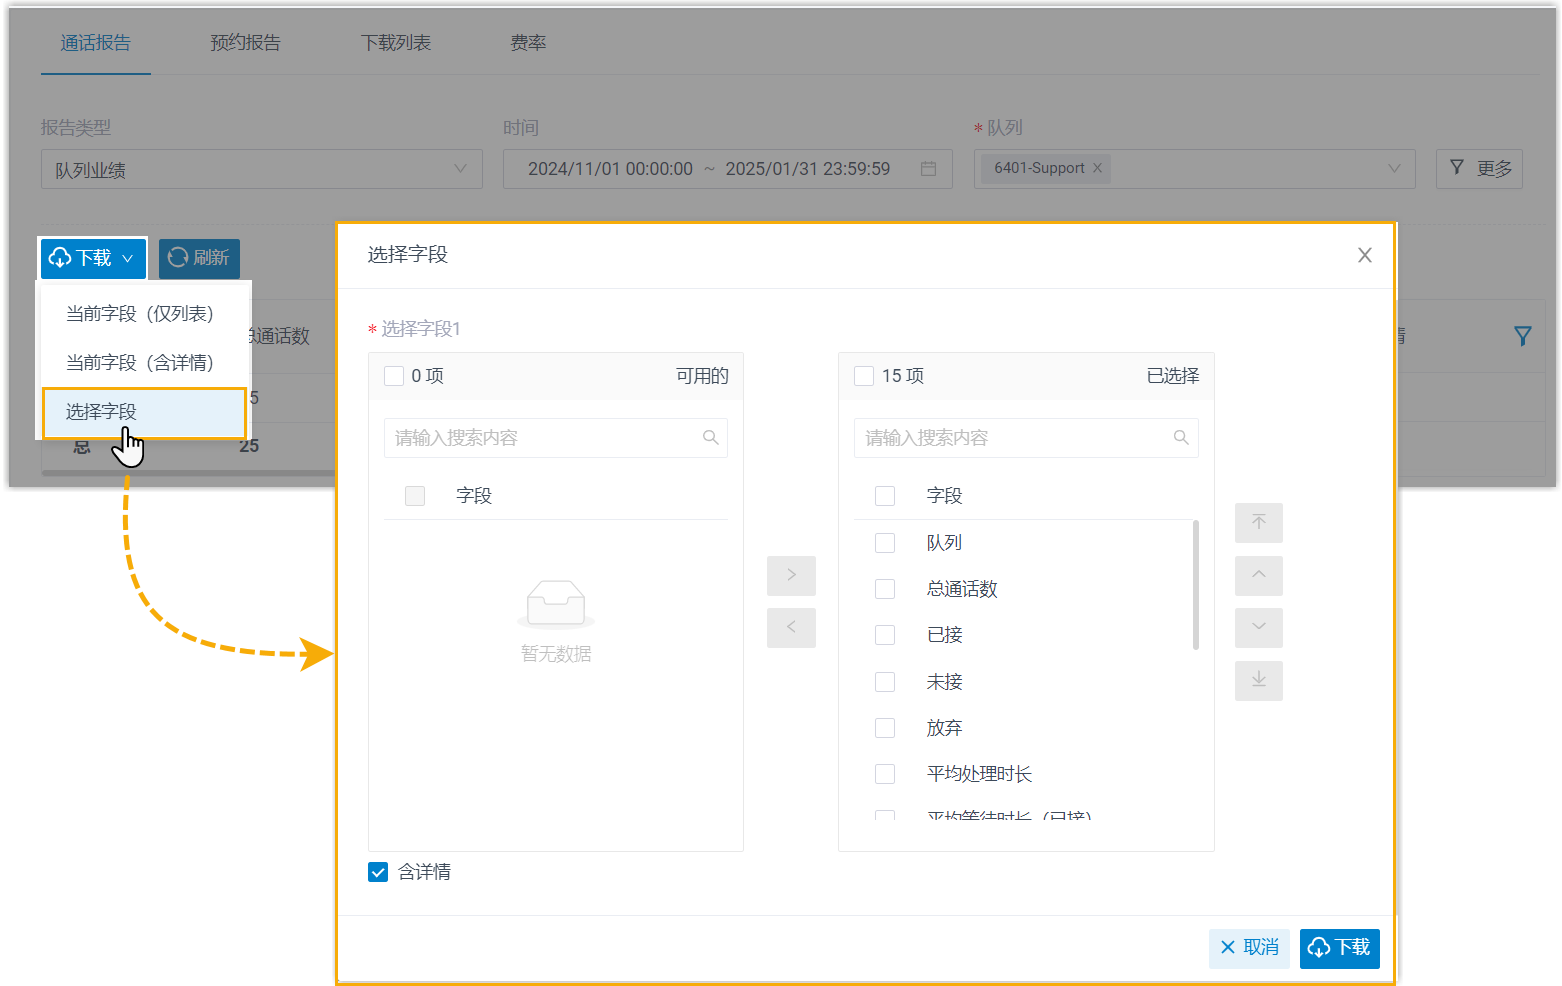
Task: Click the transfer-left arrow button
Action: click(791, 628)
